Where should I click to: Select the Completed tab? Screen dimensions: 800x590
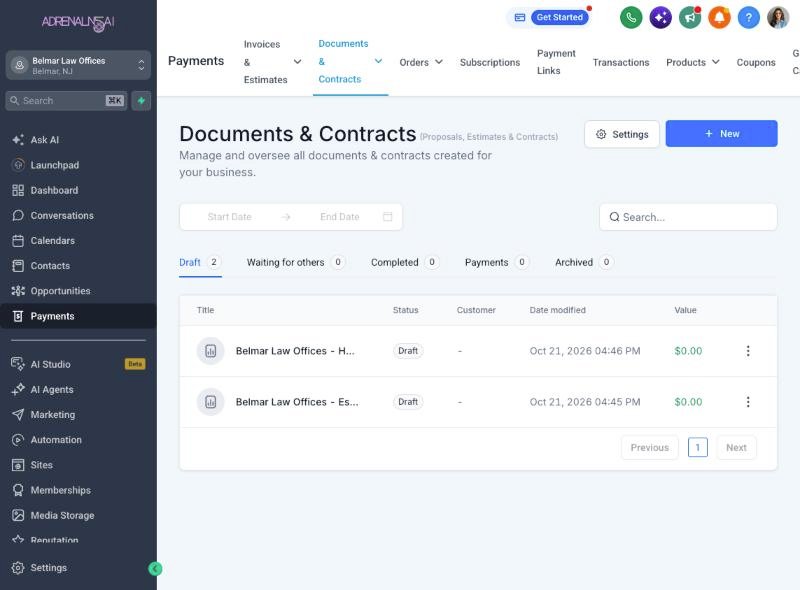[x=405, y=262]
